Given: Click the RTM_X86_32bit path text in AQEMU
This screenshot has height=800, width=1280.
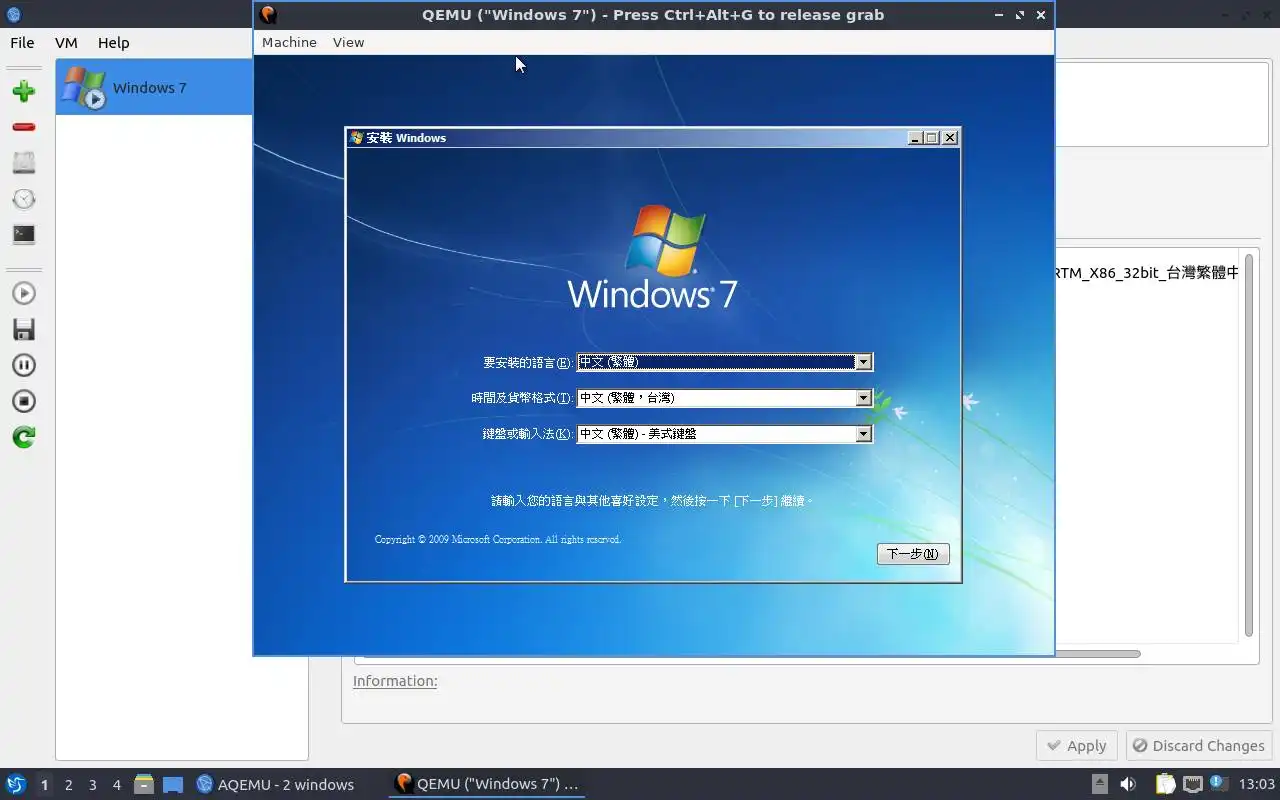Looking at the screenshot, I should [x=1147, y=272].
